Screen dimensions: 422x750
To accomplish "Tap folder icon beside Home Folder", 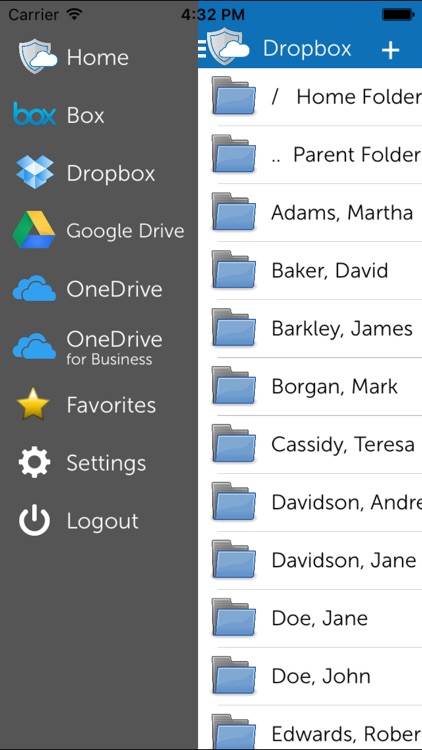I will [x=234, y=96].
